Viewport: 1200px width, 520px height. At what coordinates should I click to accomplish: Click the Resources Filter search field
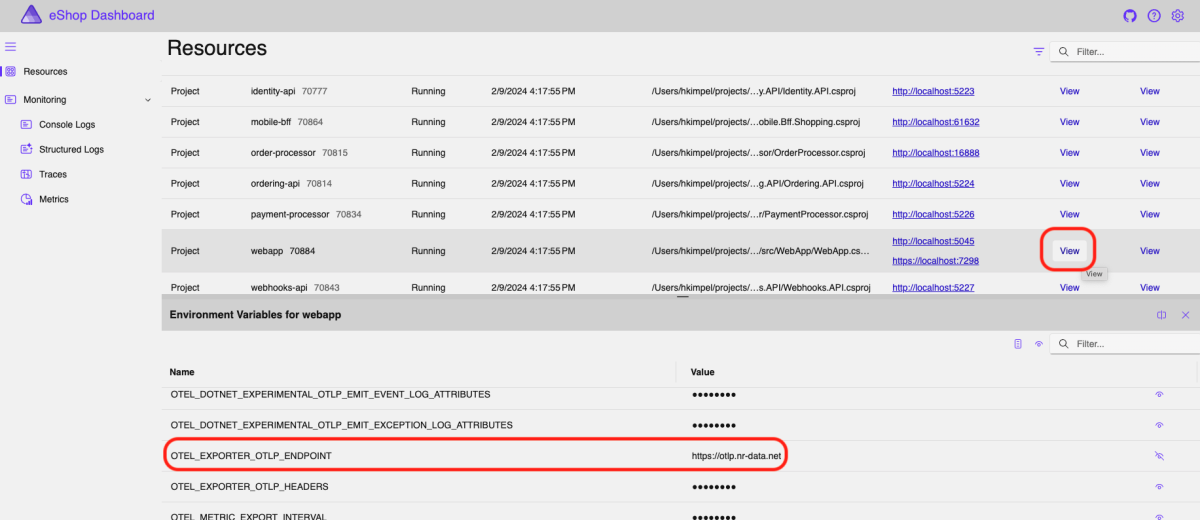coord(1130,52)
